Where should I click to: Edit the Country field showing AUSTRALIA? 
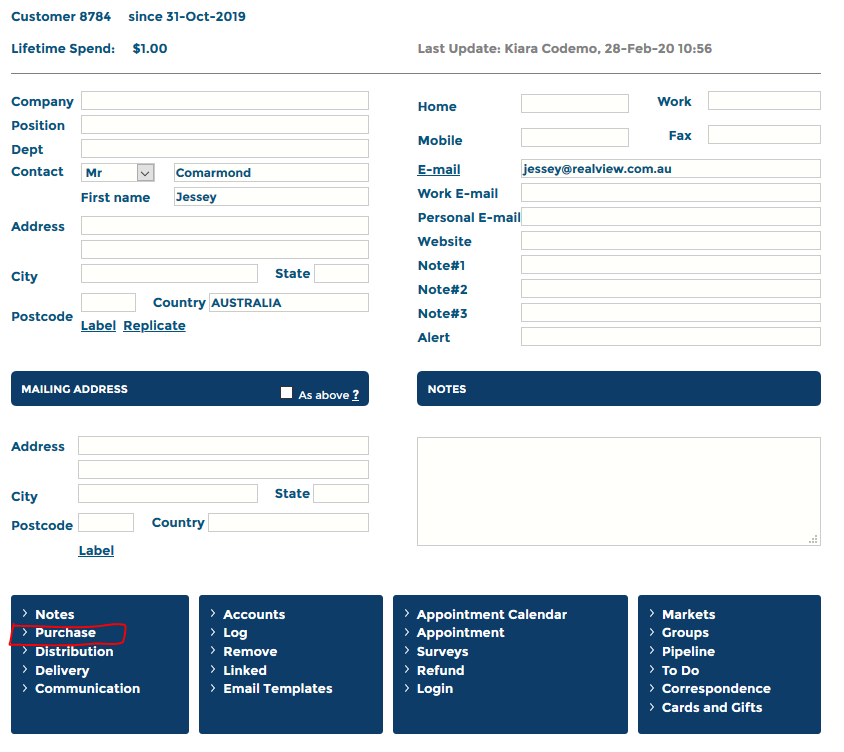289,303
